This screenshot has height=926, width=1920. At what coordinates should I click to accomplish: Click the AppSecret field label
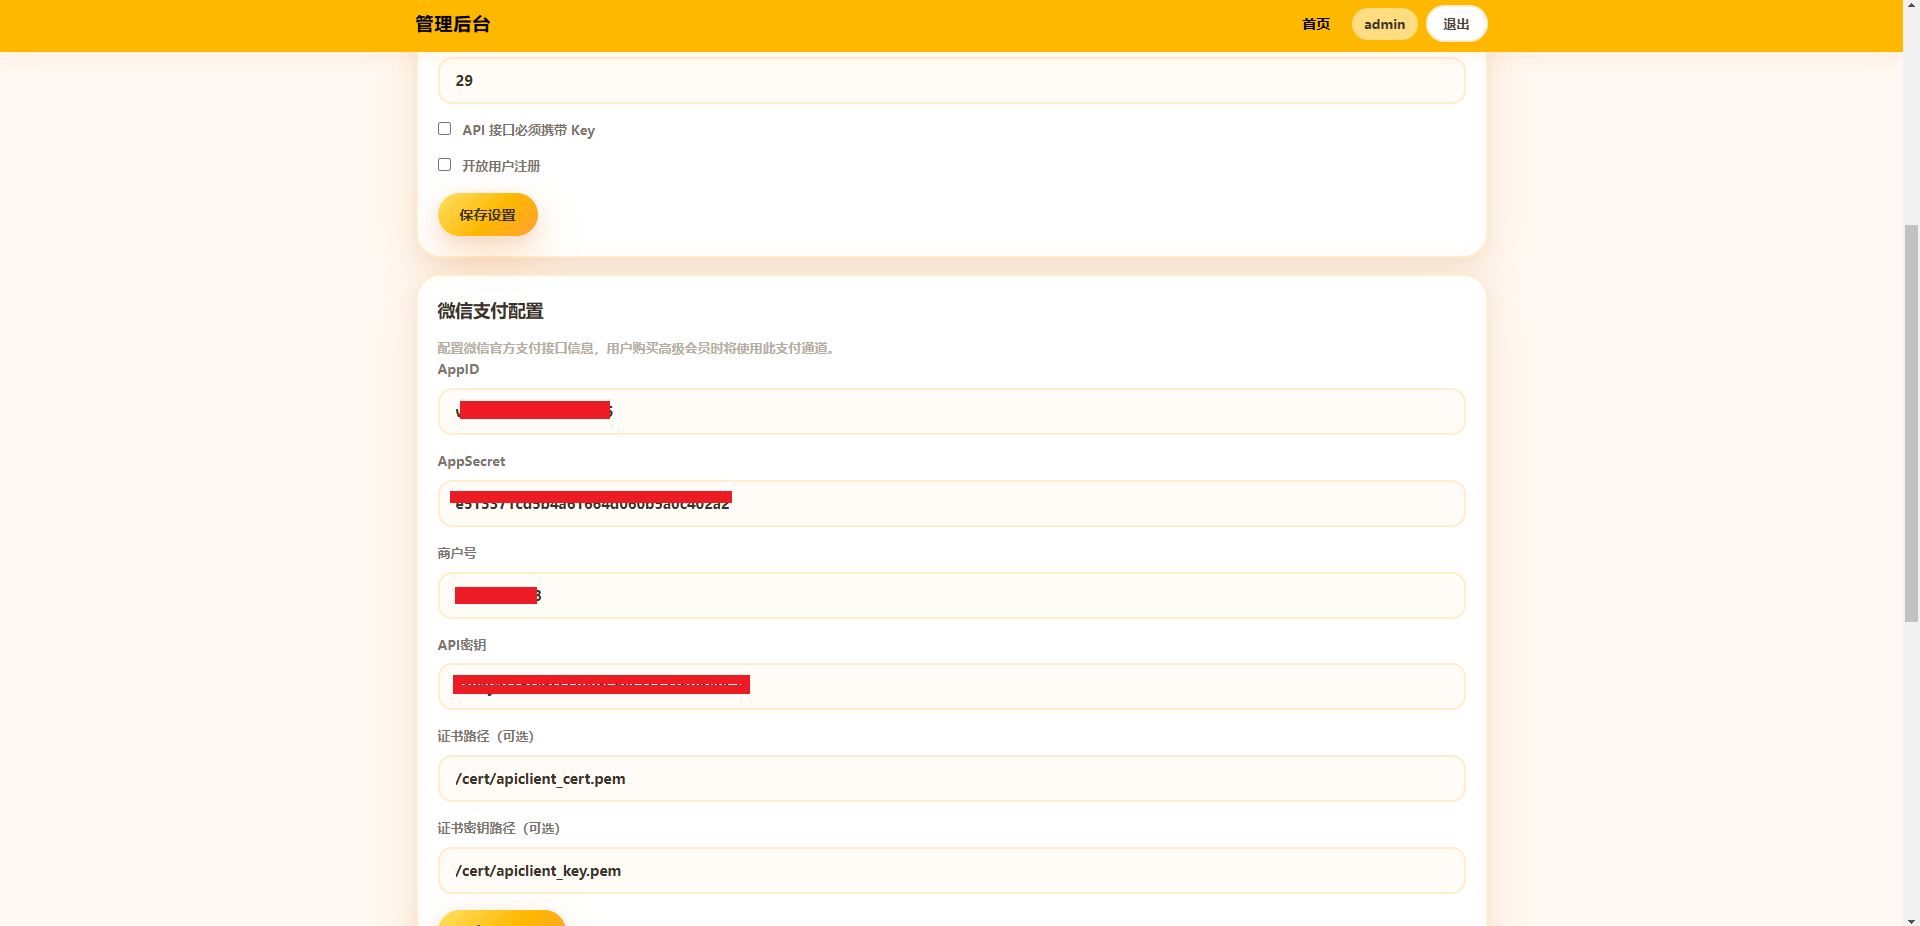tap(471, 461)
